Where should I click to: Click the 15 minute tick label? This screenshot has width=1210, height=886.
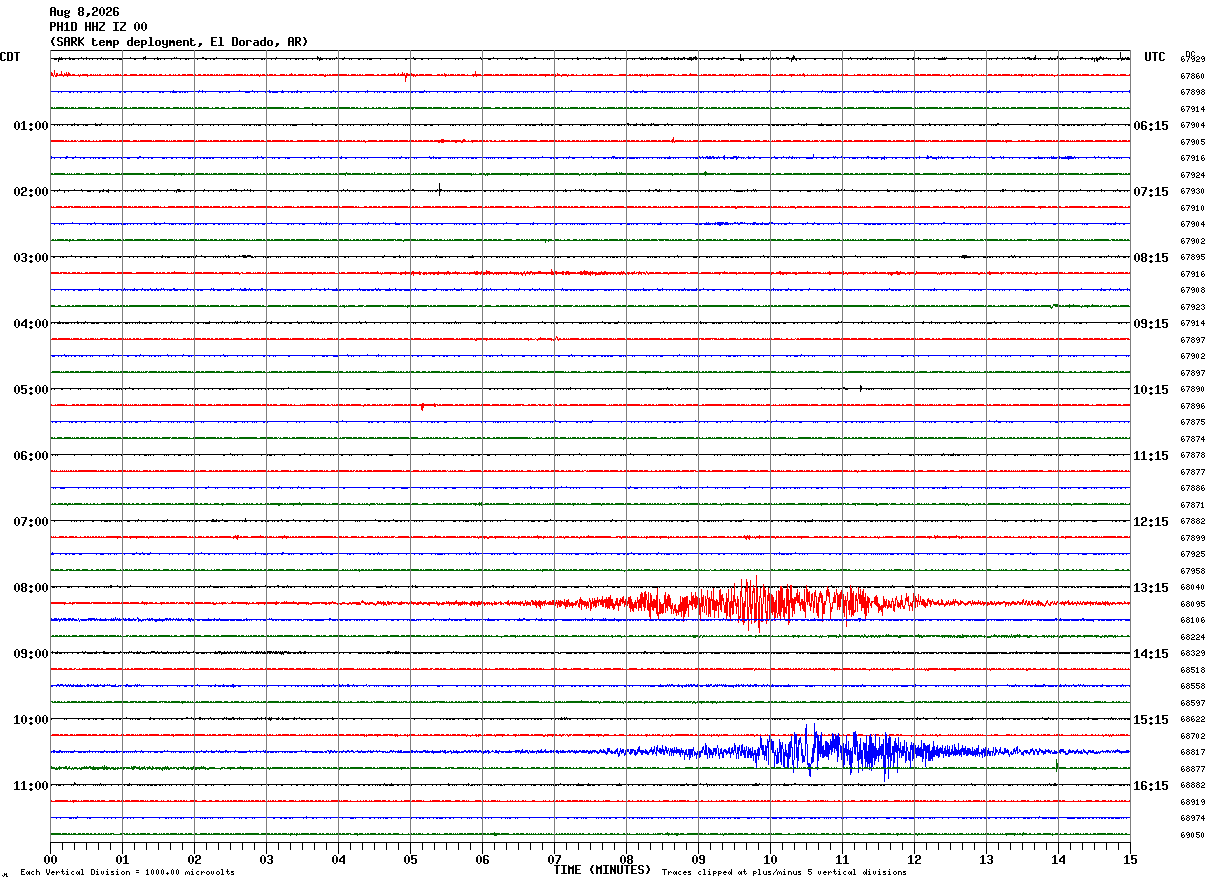1129,859
